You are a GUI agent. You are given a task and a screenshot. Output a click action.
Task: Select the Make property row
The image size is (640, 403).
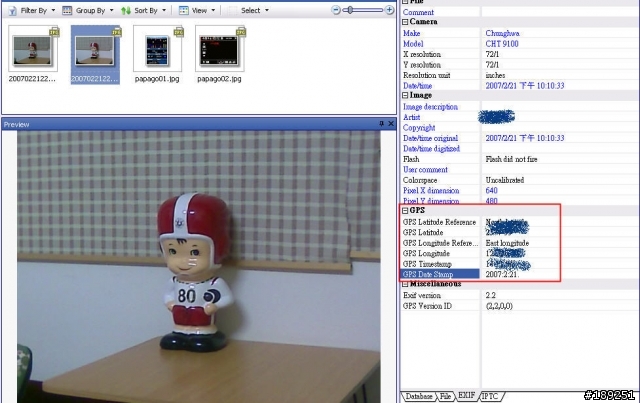click(519, 33)
